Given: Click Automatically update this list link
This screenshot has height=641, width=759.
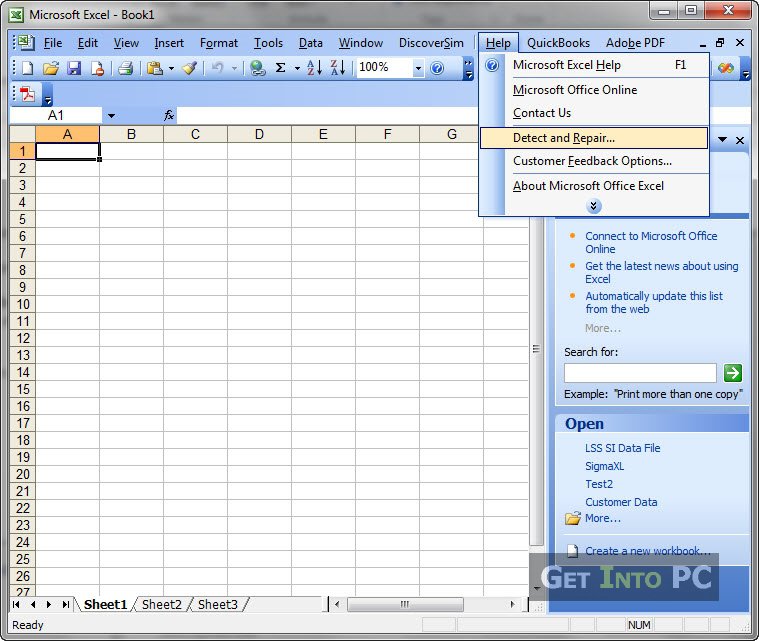Looking at the screenshot, I should (653, 303).
